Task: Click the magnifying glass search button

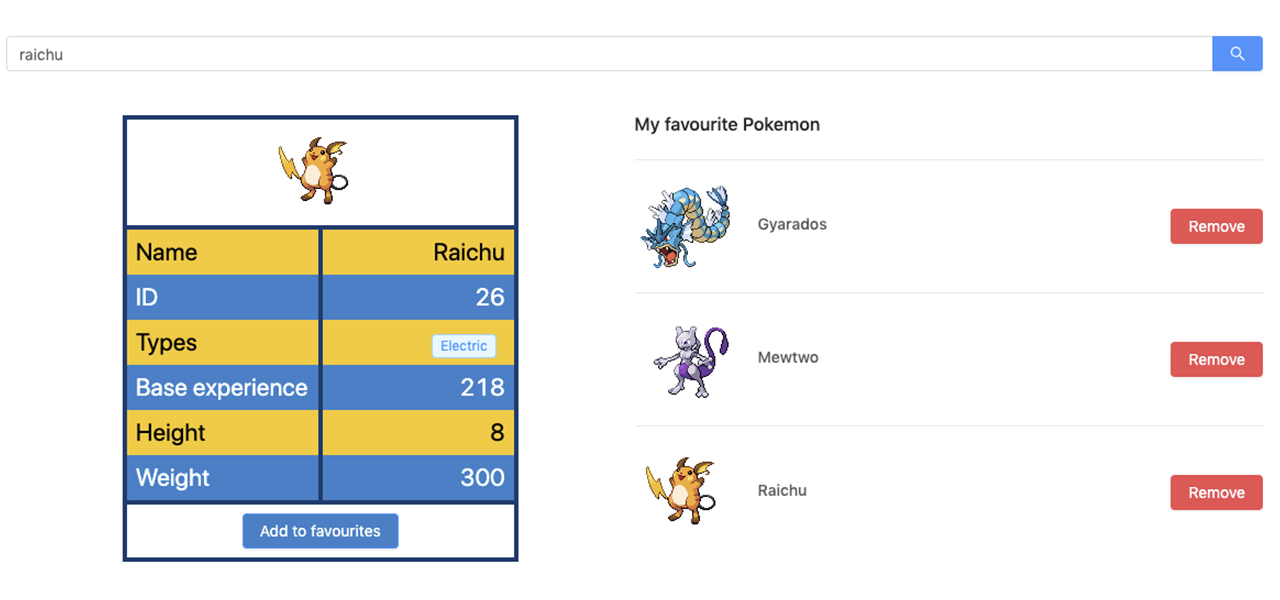Action: (1237, 54)
